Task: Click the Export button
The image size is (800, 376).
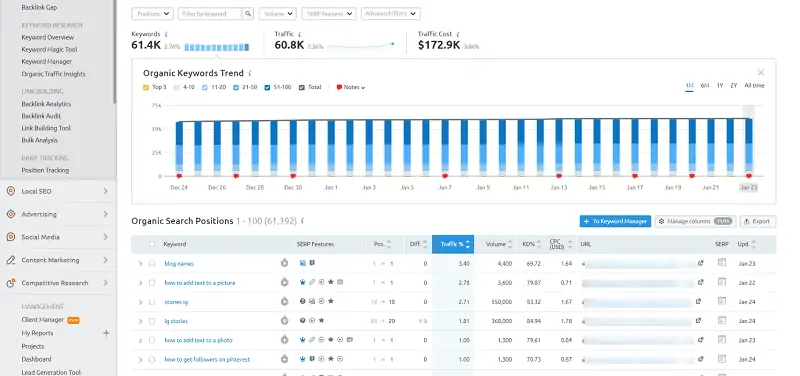Action: 758,221
